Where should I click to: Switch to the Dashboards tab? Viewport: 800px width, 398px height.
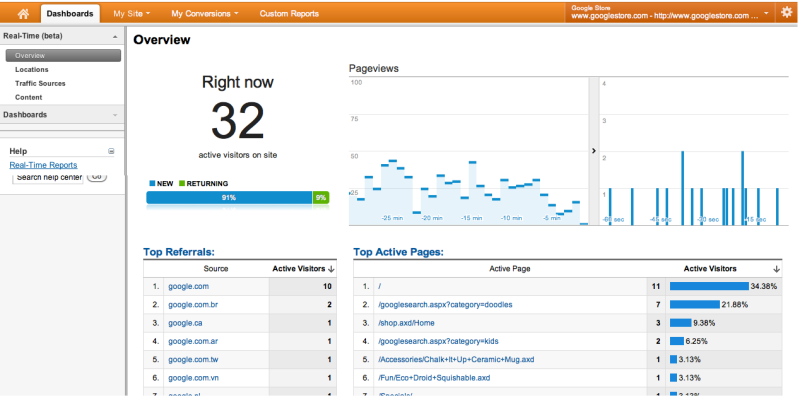coord(70,14)
